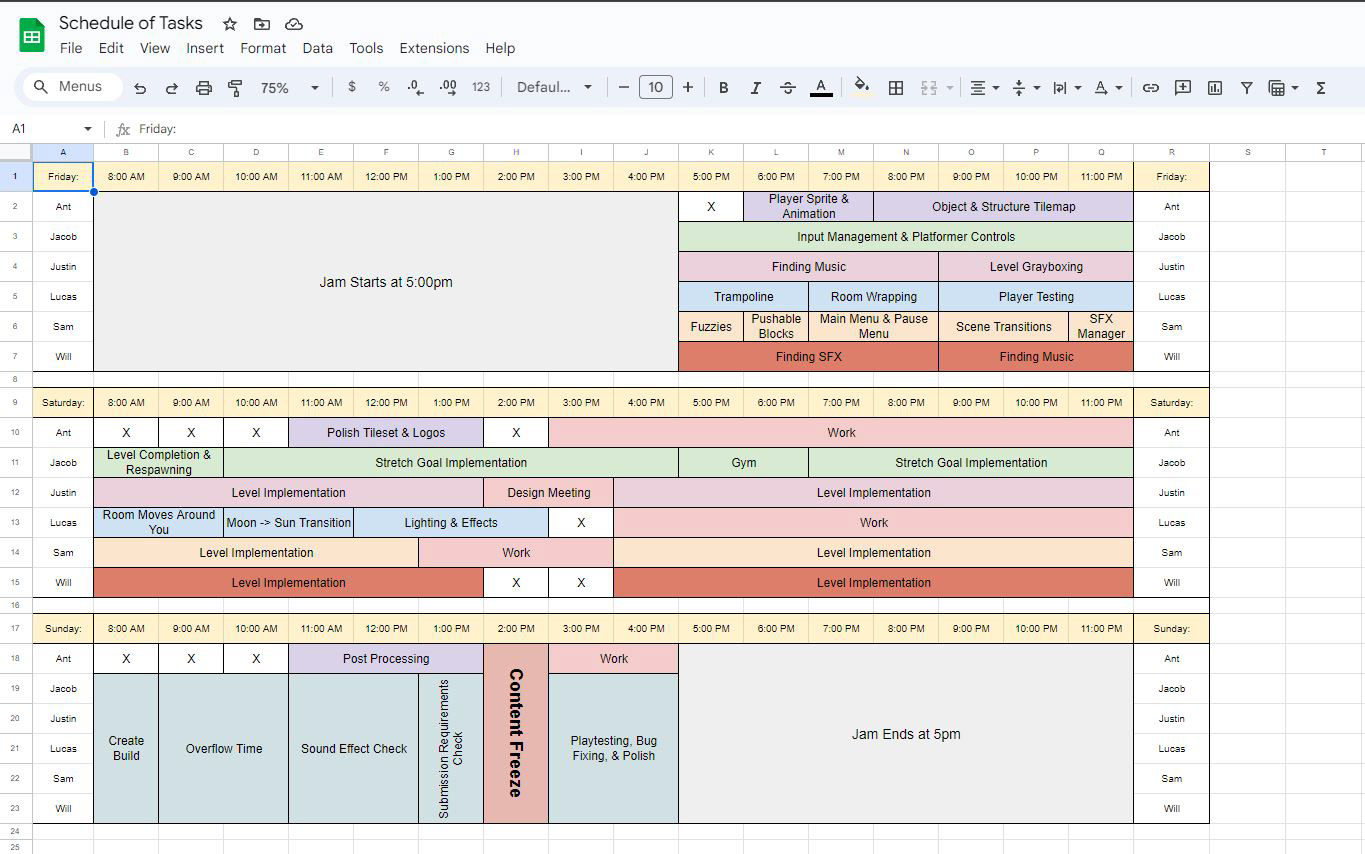Open the Edit menu

[111, 48]
